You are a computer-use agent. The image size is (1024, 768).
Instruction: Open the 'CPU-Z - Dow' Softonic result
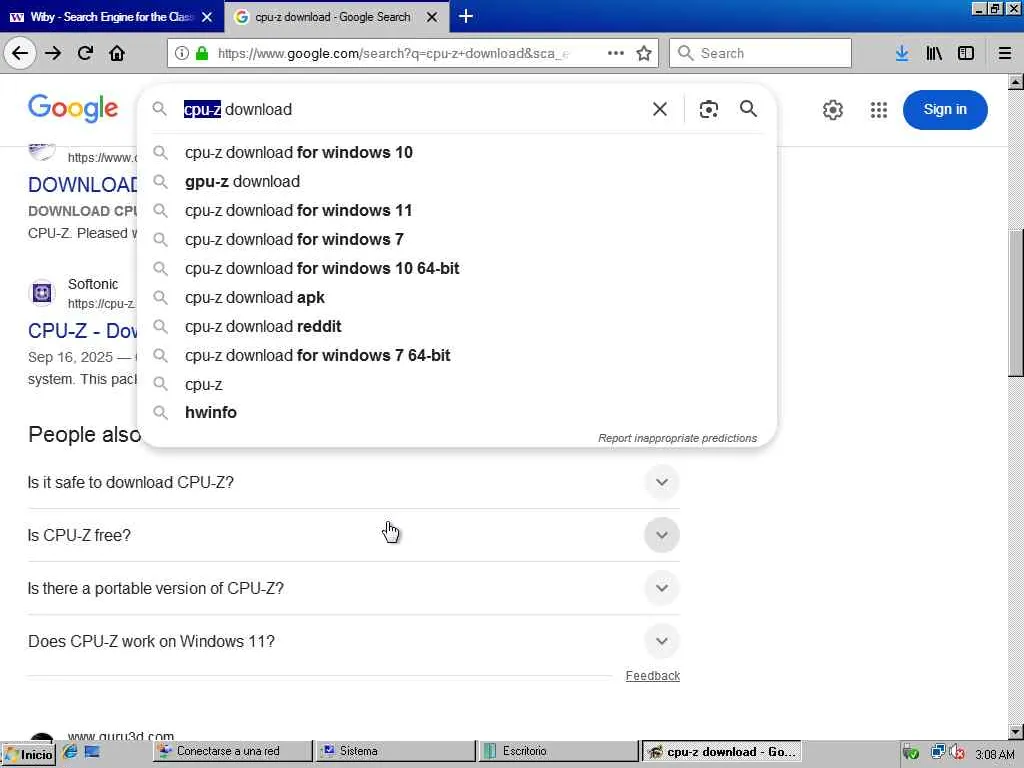83,330
